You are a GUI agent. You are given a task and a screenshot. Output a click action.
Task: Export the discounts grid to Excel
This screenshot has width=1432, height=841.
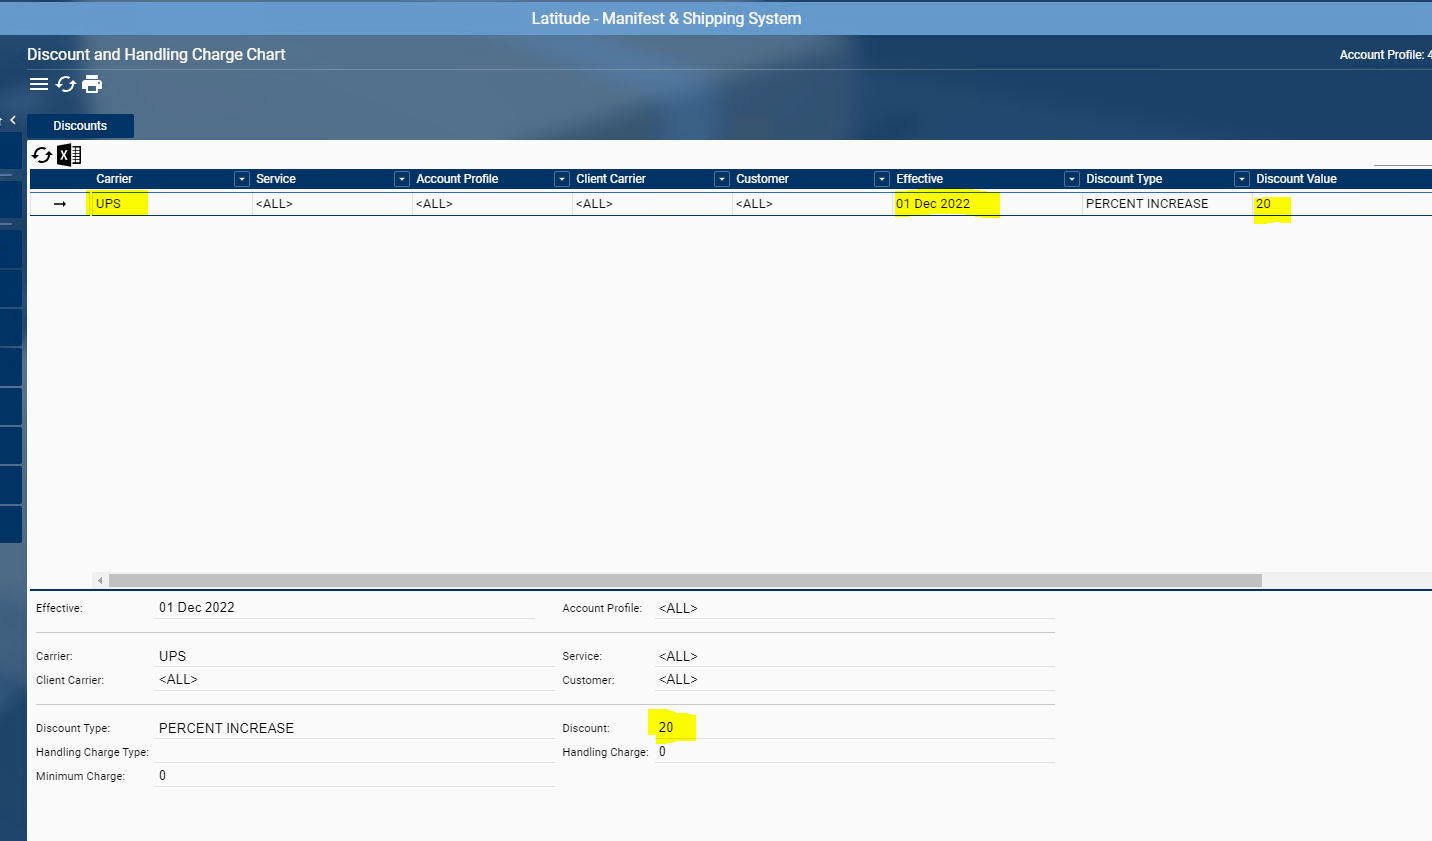click(x=69, y=155)
